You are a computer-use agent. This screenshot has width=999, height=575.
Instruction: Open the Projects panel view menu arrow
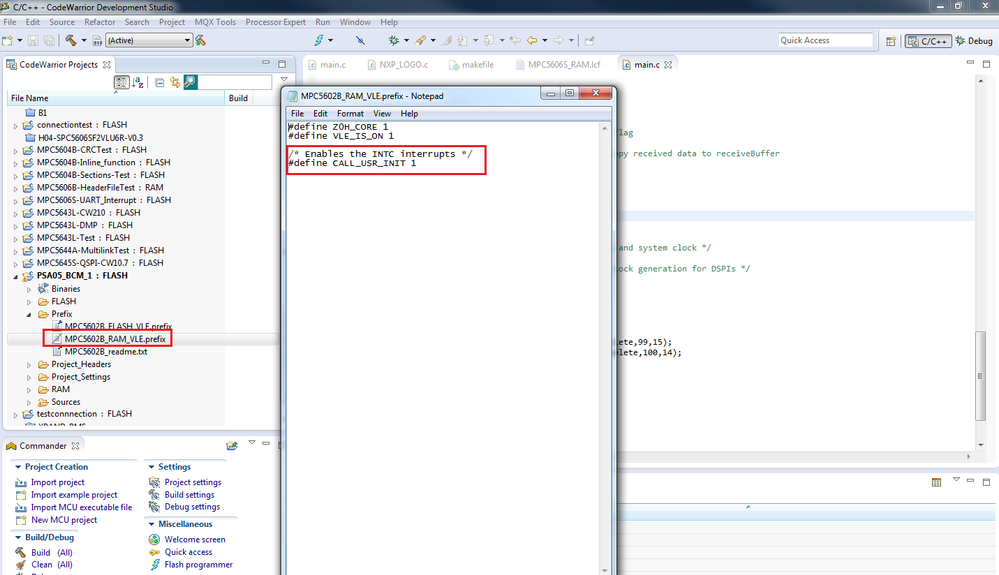[x=284, y=80]
